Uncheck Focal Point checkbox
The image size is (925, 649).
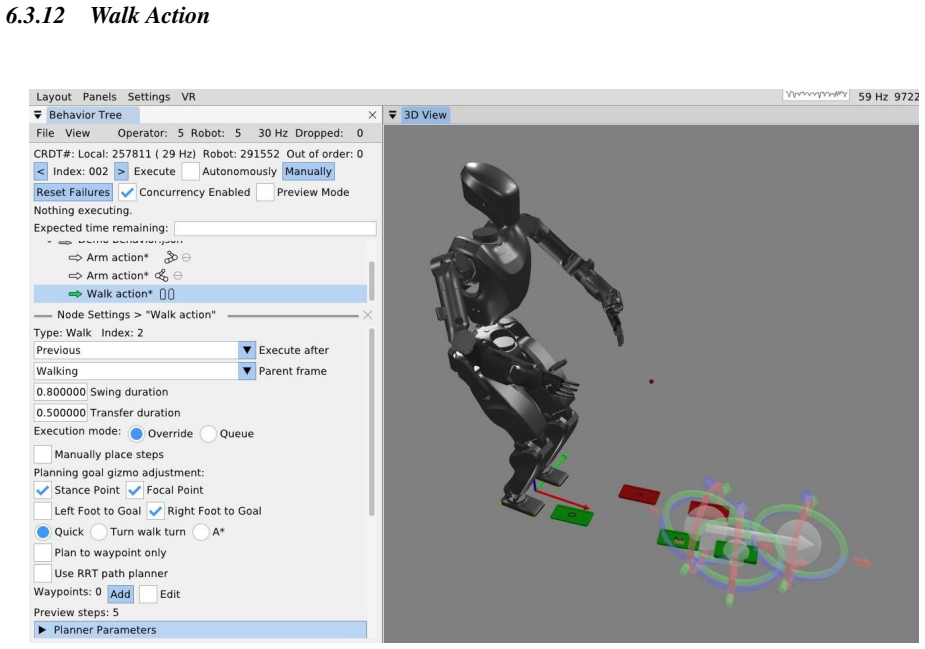(x=135, y=490)
